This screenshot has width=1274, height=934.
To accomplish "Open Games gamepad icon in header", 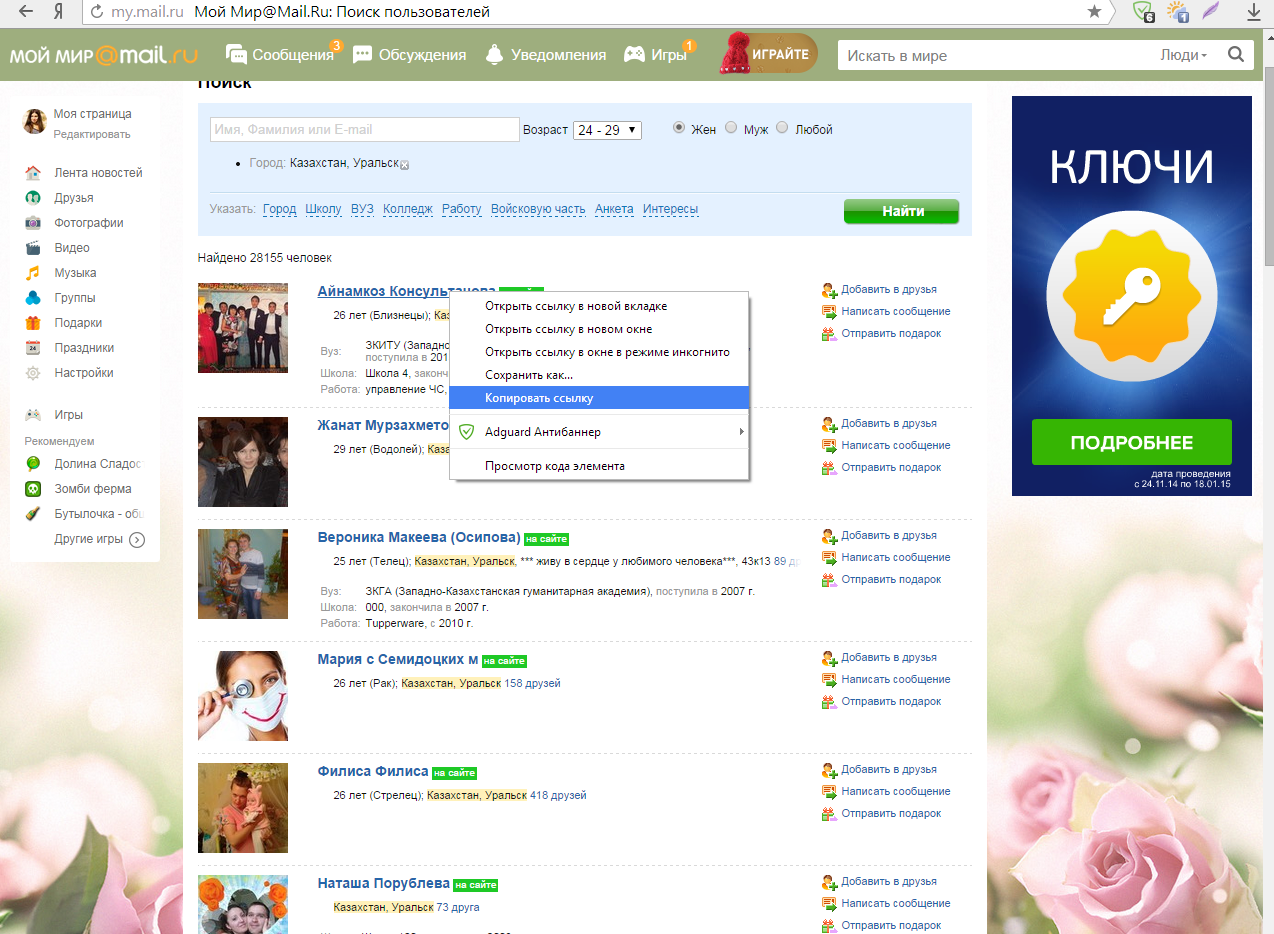I will [634, 55].
